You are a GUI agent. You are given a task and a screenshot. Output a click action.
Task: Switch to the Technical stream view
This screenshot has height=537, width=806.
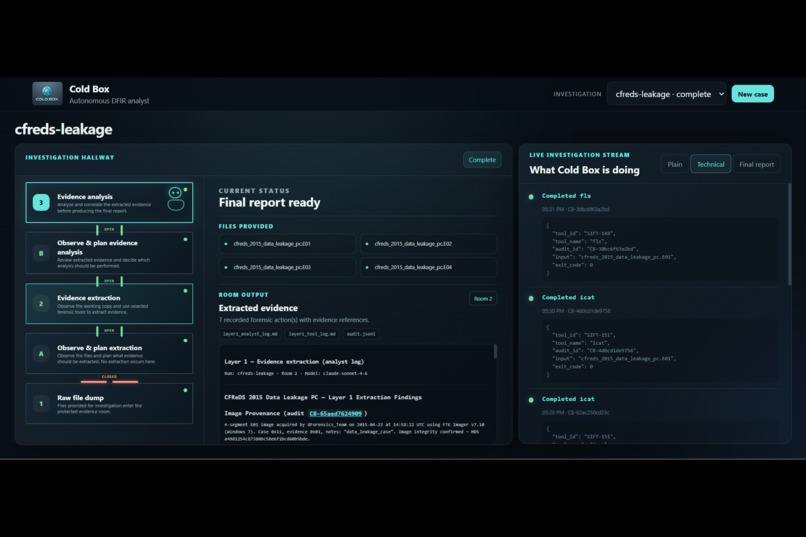point(710,164)
